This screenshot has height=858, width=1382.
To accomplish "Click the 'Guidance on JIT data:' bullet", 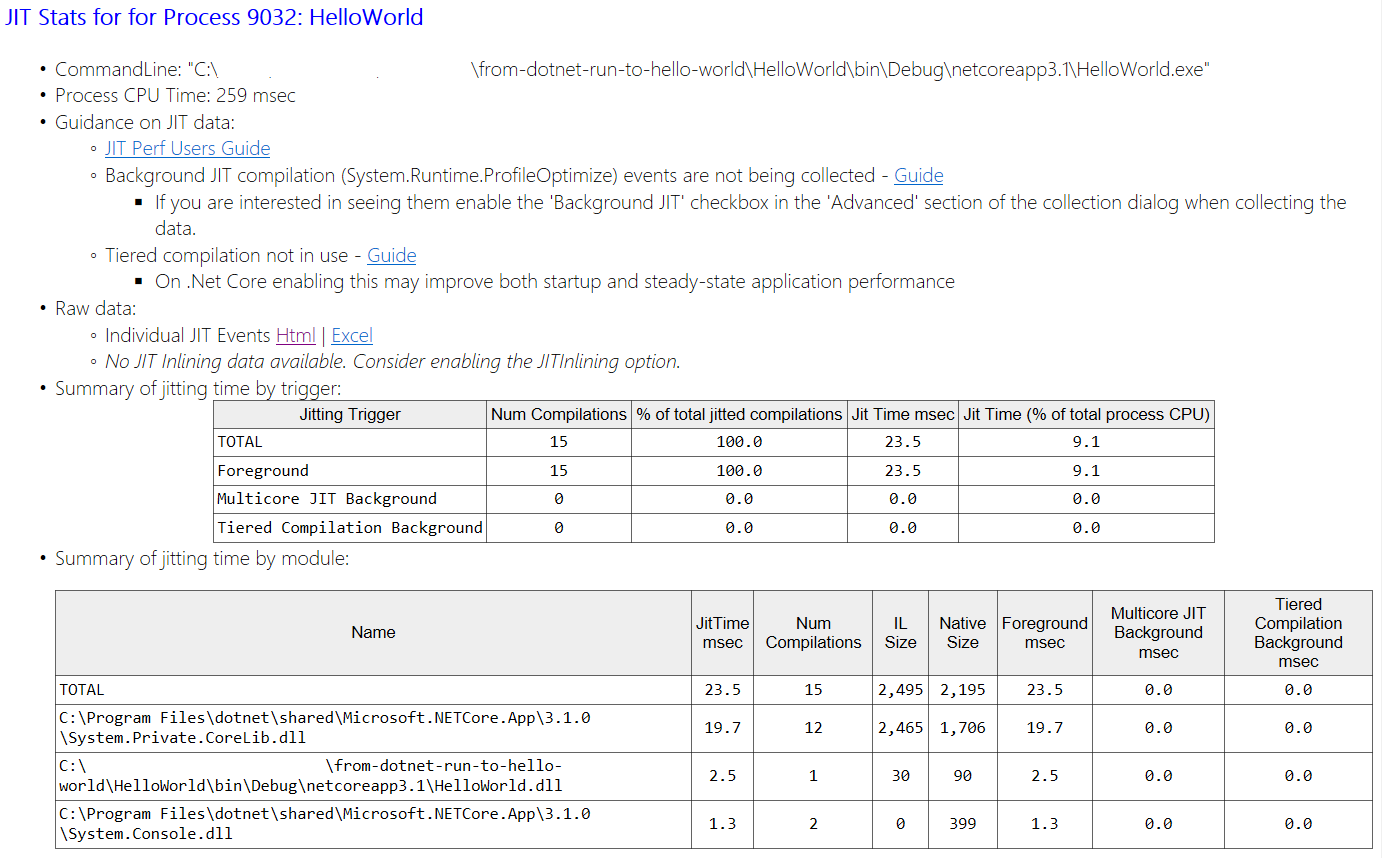I will (x=145, y=122).
